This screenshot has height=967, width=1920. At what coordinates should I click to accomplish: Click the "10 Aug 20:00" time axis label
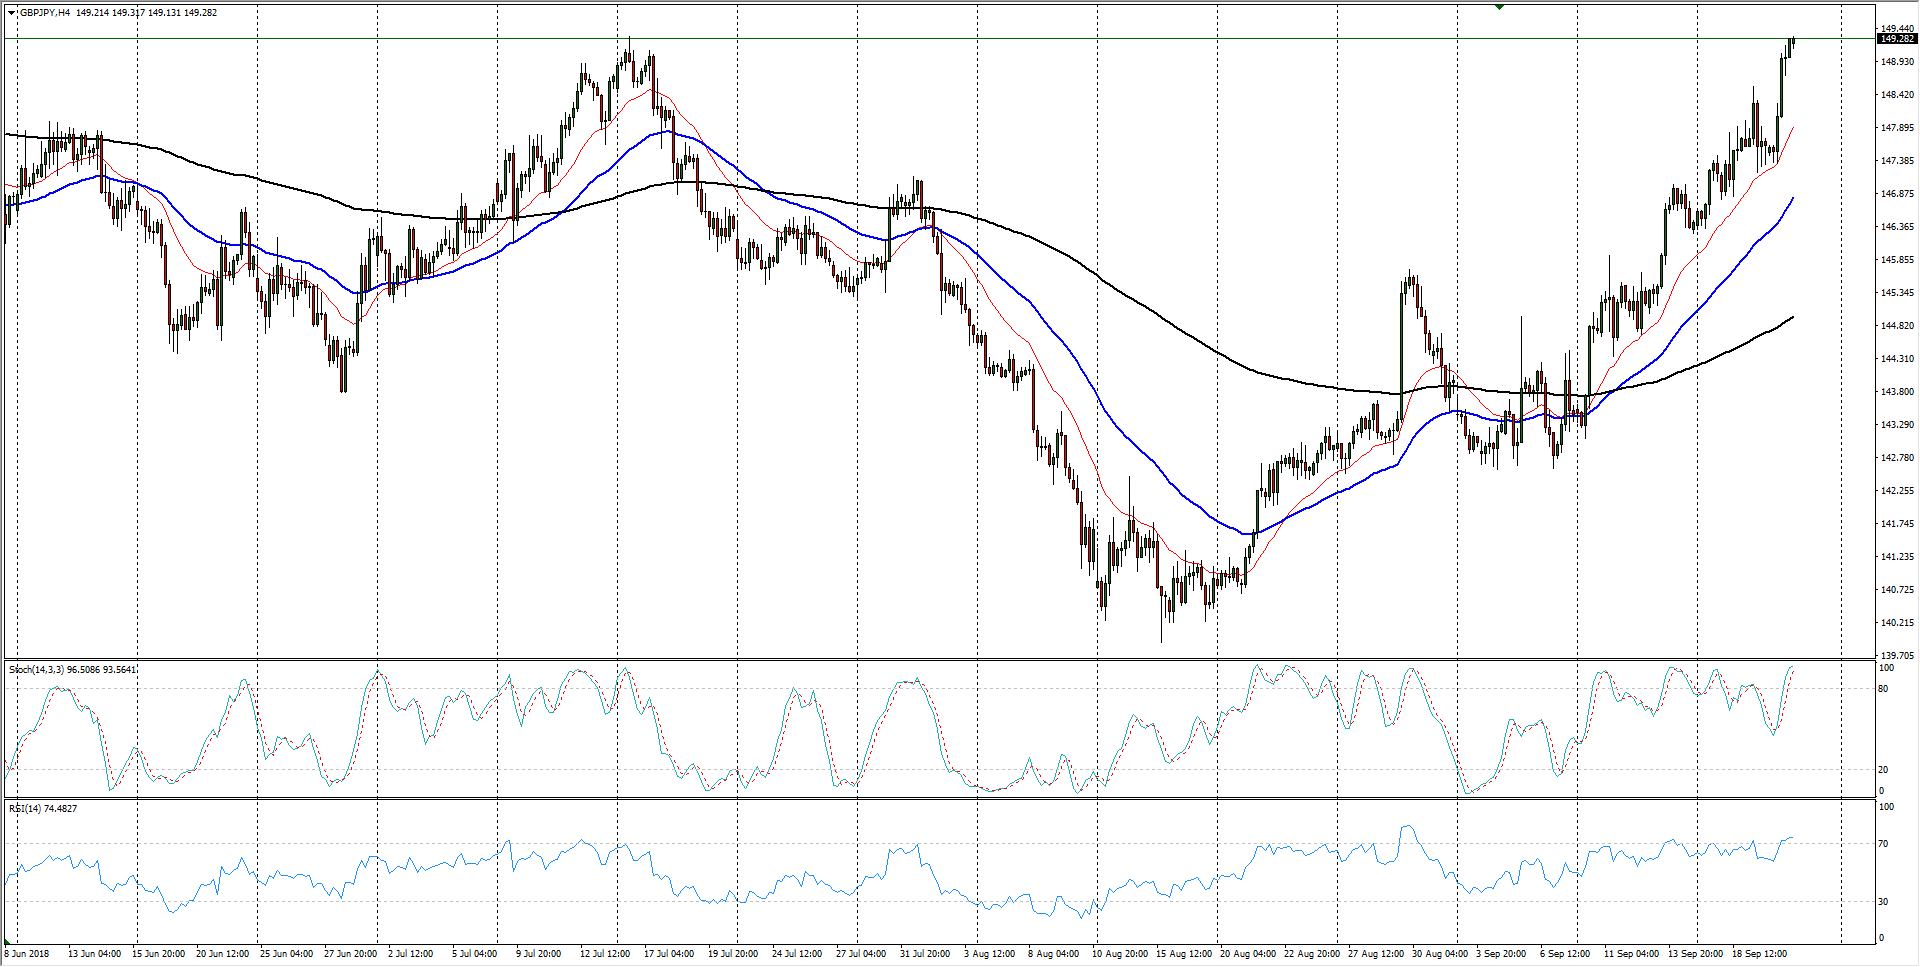point(1119,953)
